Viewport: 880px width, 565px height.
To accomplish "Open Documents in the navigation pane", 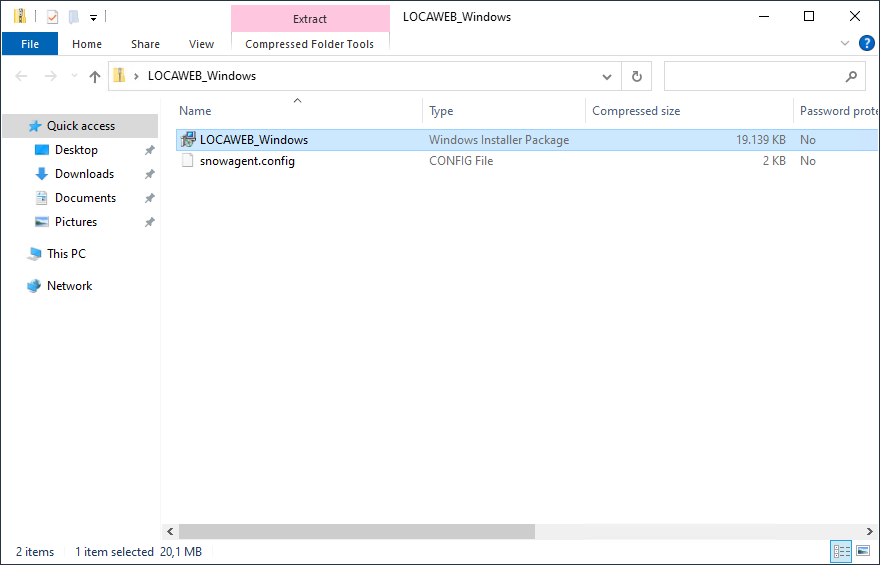I will coord(85,198).
